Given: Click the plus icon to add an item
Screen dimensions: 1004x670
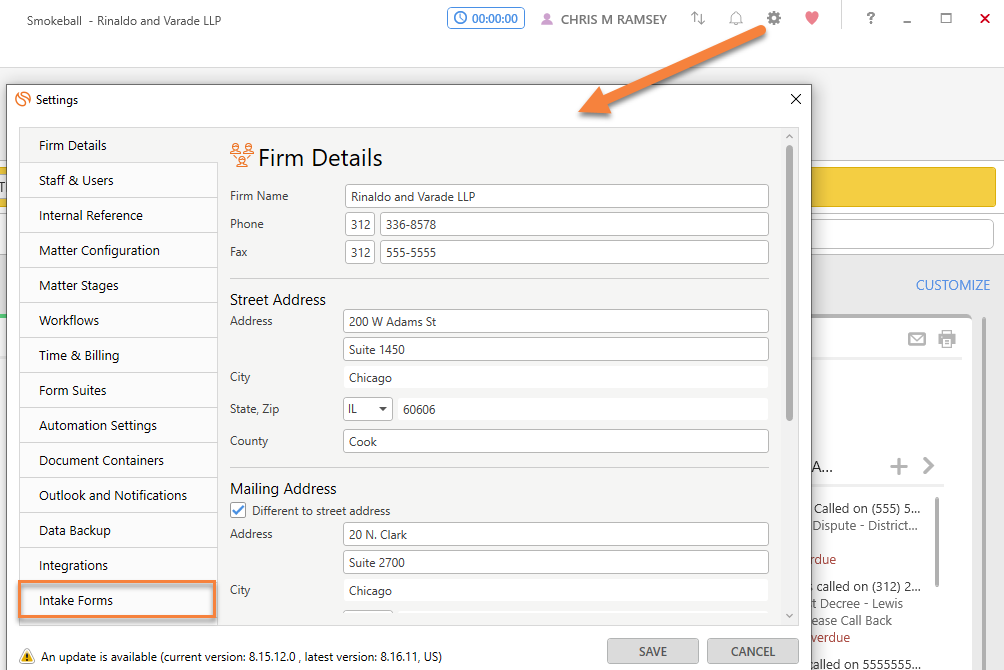Looking at the screenshot, I should click(x=898, y=466).
